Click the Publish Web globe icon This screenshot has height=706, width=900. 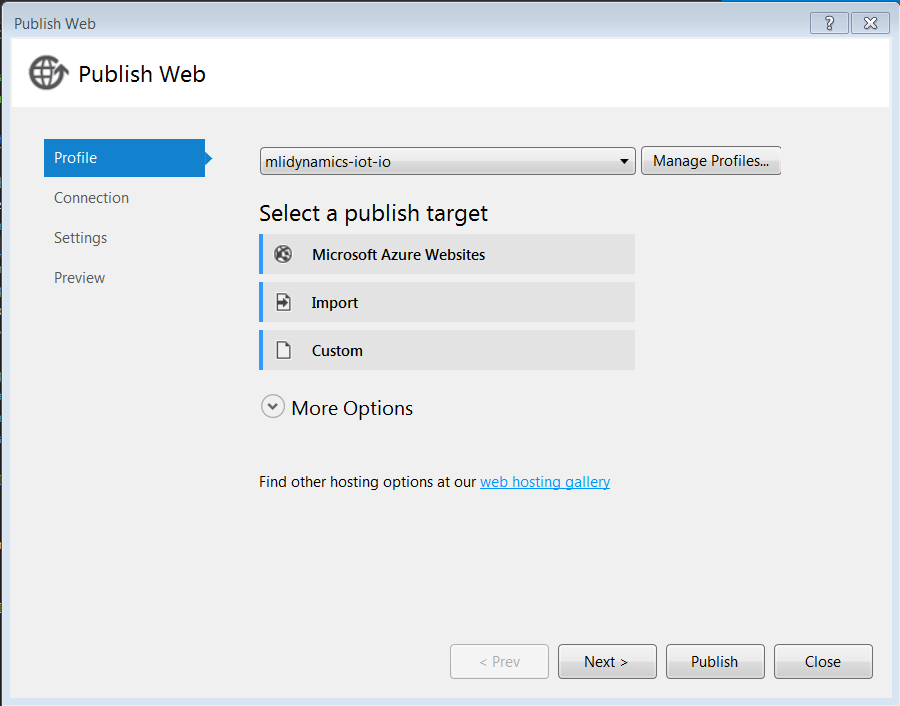coord(48,73)
